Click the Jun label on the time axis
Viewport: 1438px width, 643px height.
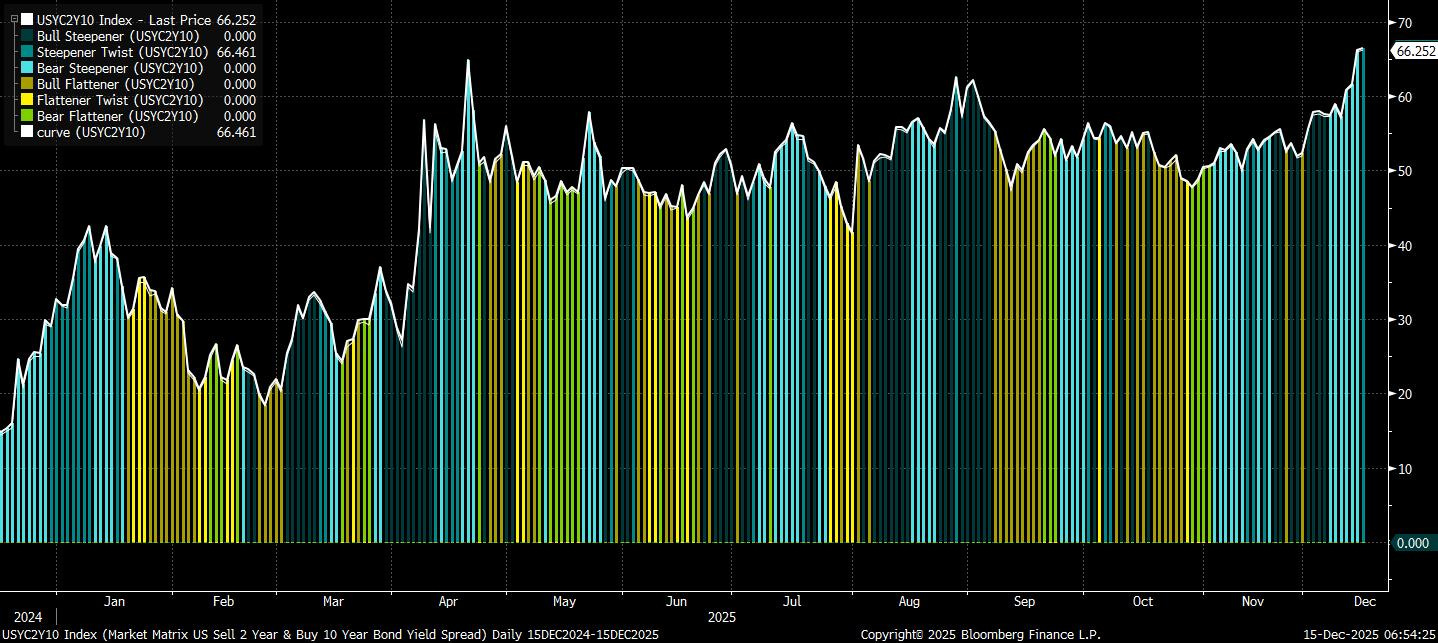pyautogui.click(x=677, y=602)
